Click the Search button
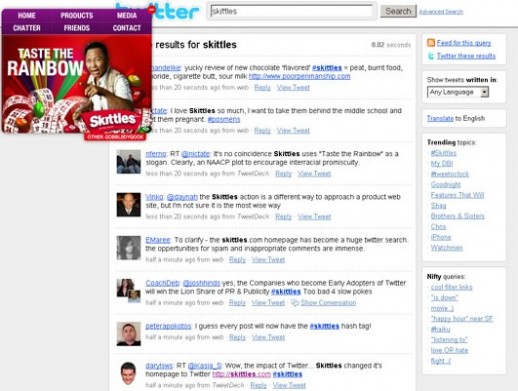The image size is (518, 391). (x=398, y=11)
